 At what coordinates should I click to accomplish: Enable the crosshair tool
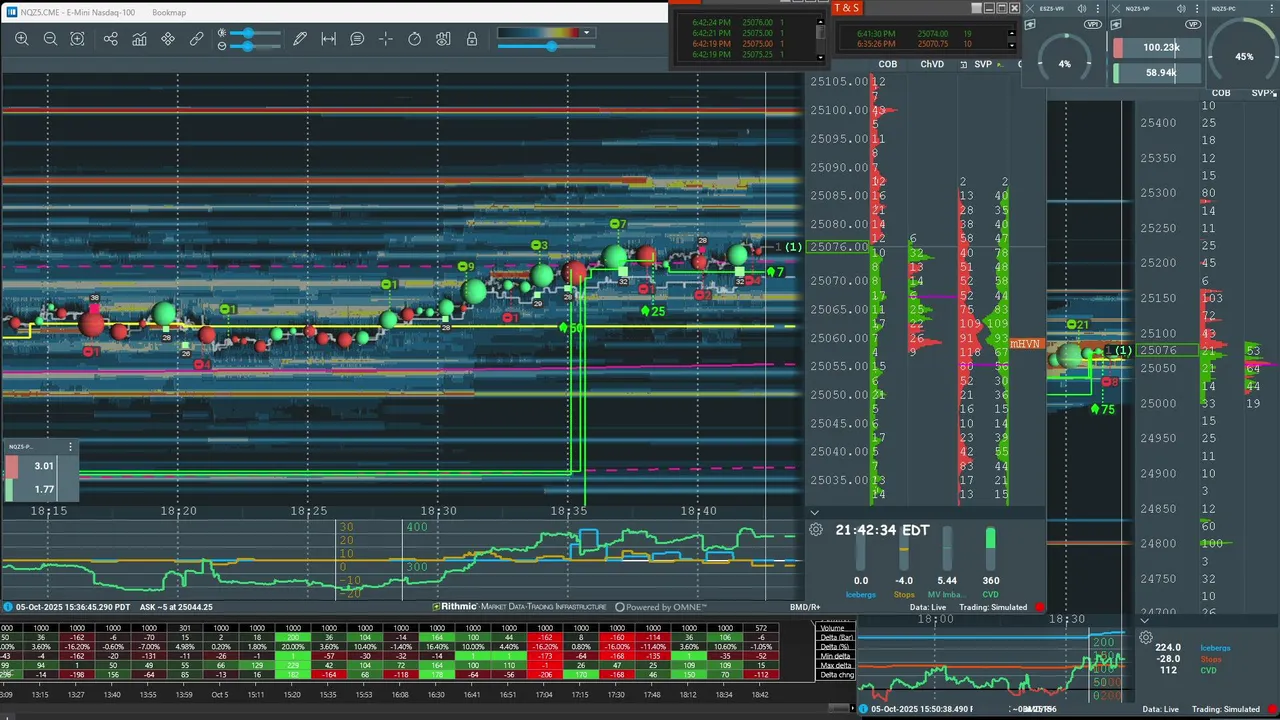click(x=385, y=39)
